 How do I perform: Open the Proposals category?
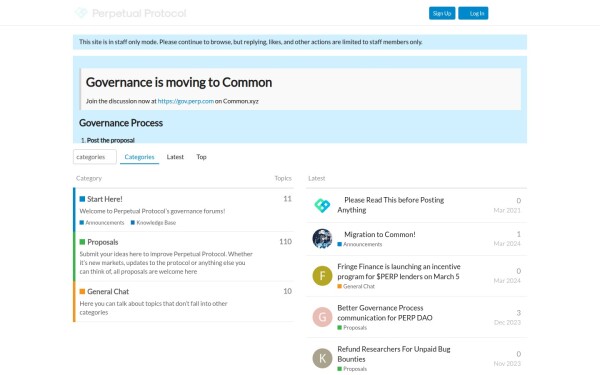103,242
